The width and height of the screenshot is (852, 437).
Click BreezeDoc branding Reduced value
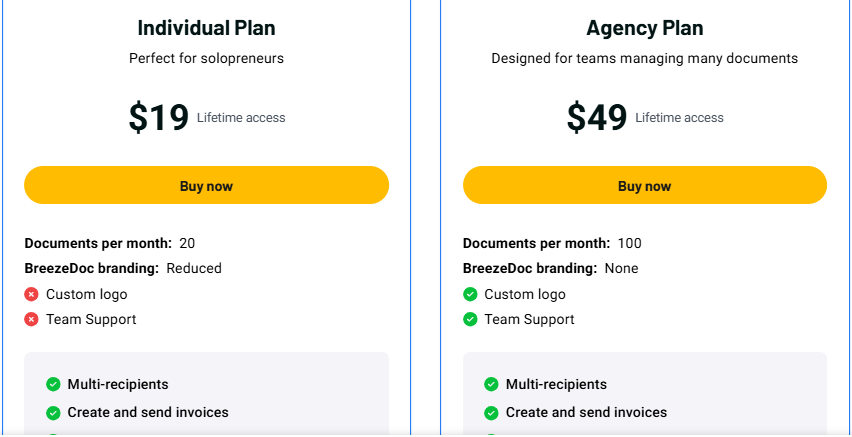194,269
